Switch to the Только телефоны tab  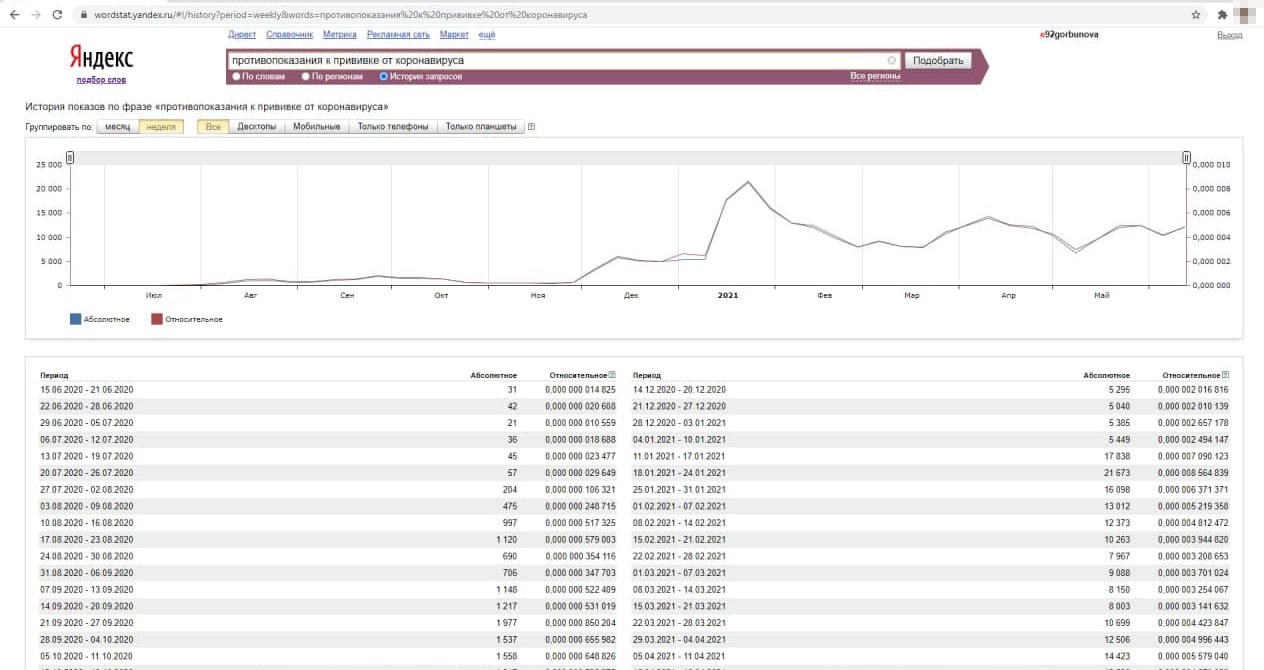(393, 127)
